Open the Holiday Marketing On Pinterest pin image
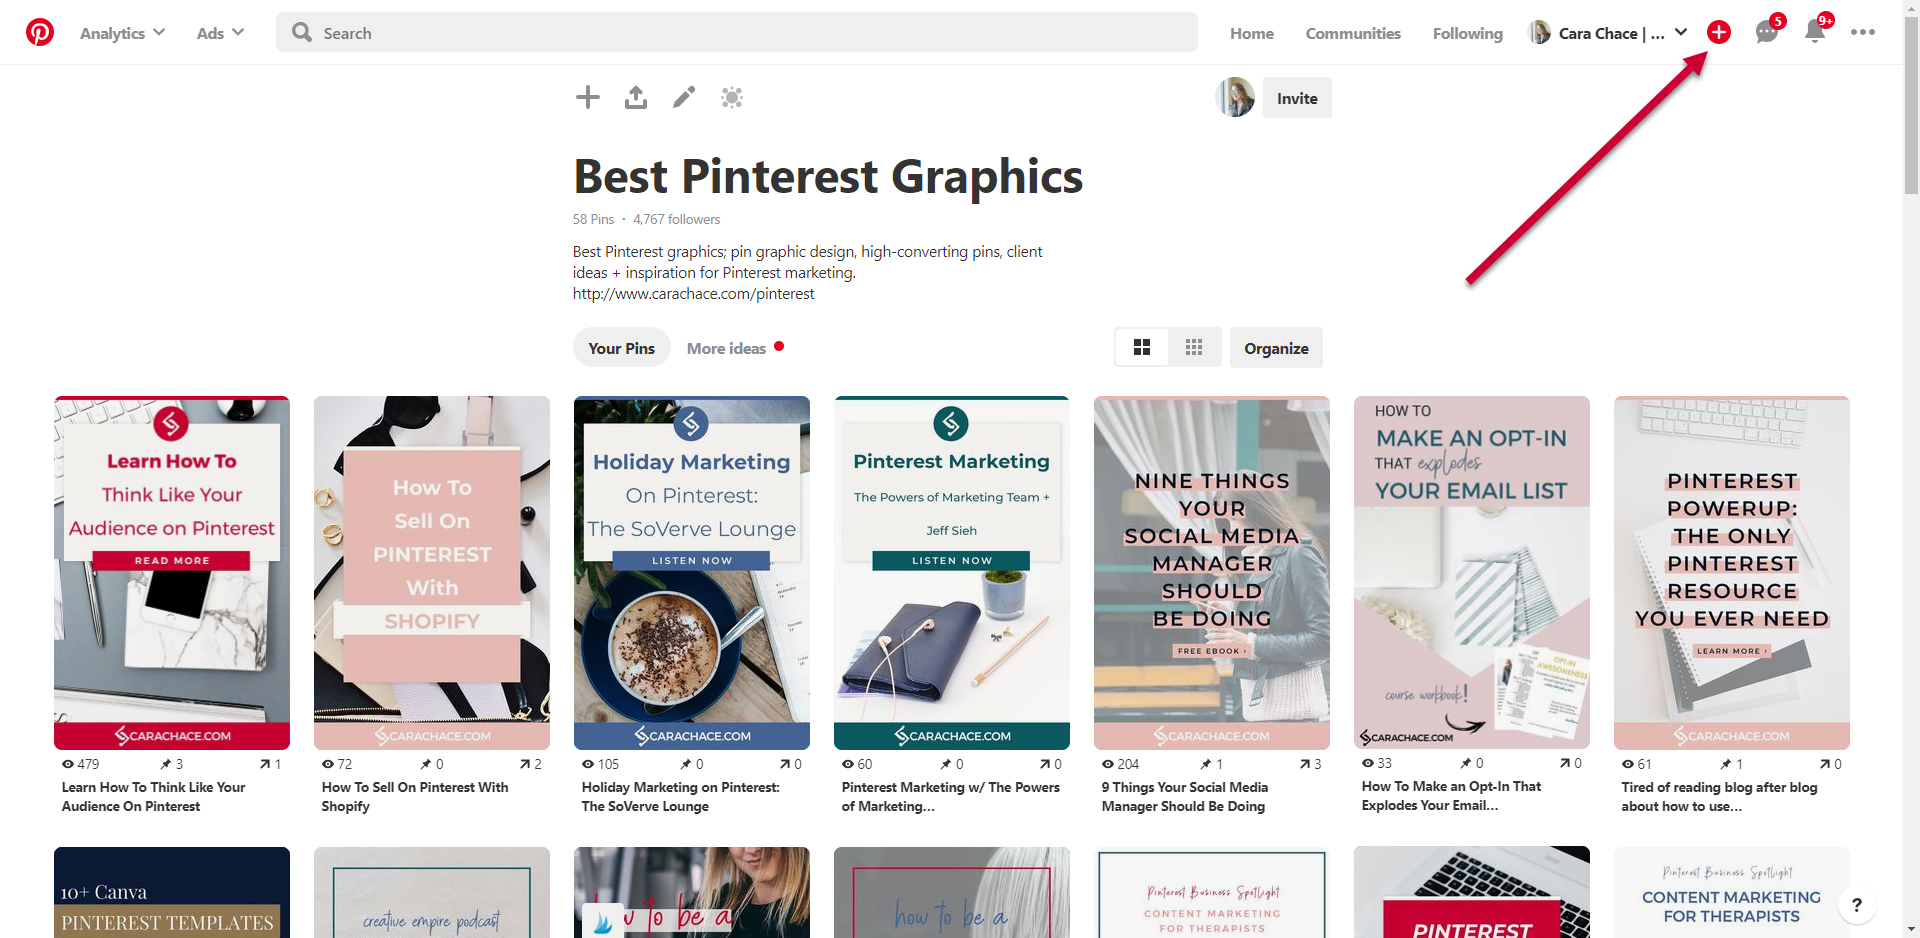This screenshot has width=1920, height=938. [x=692, y=573]
